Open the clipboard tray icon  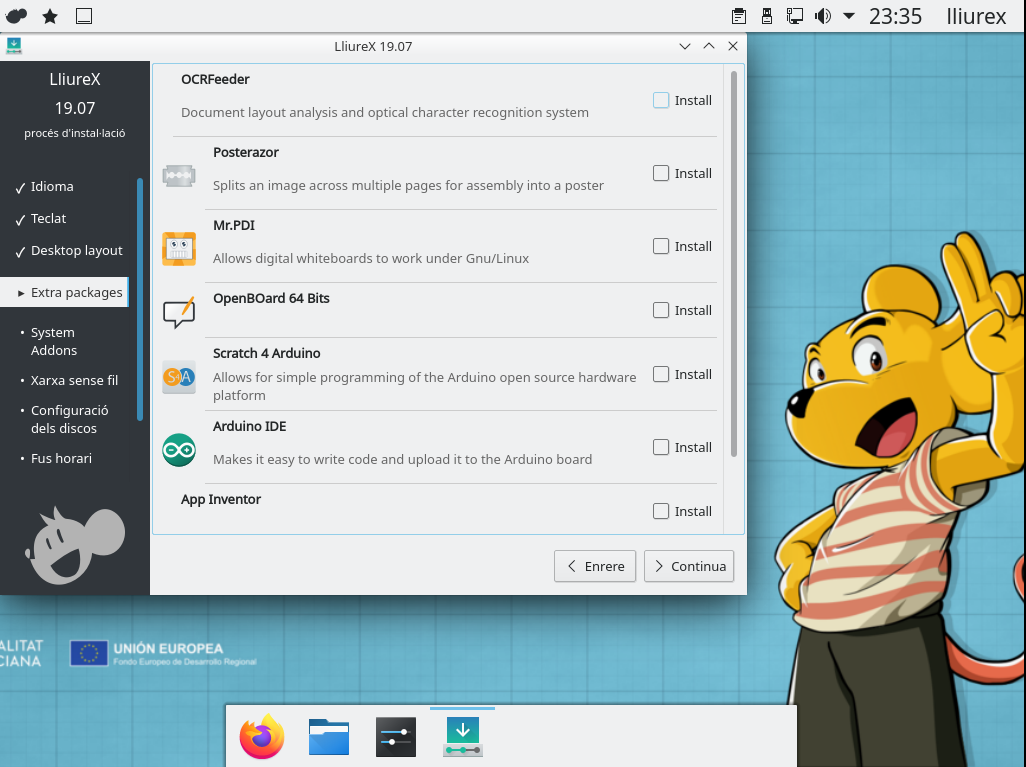(x=739, y=16)
